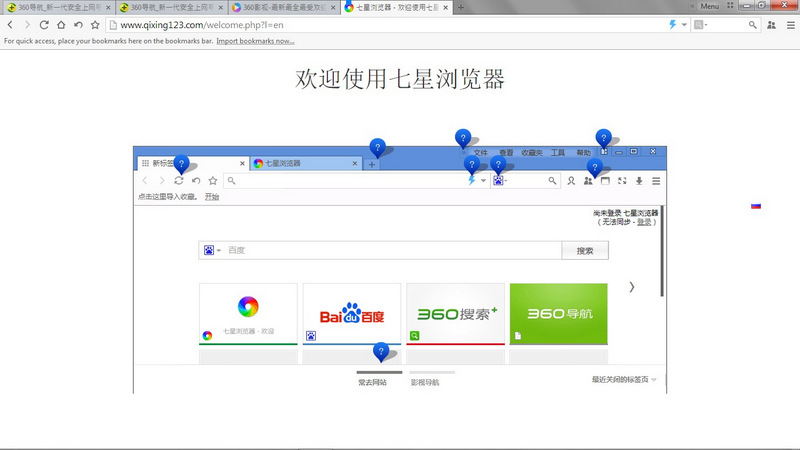Click the question marker above the Baidu paw search icon
Screen dimensions: 800x450
(x=498, y=164)
